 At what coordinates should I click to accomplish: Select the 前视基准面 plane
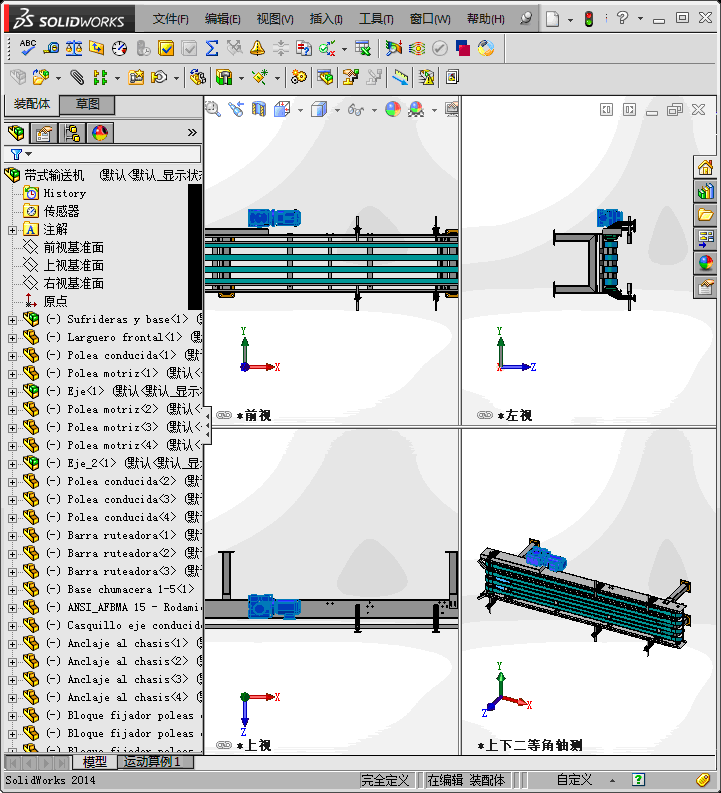point(73,247)
